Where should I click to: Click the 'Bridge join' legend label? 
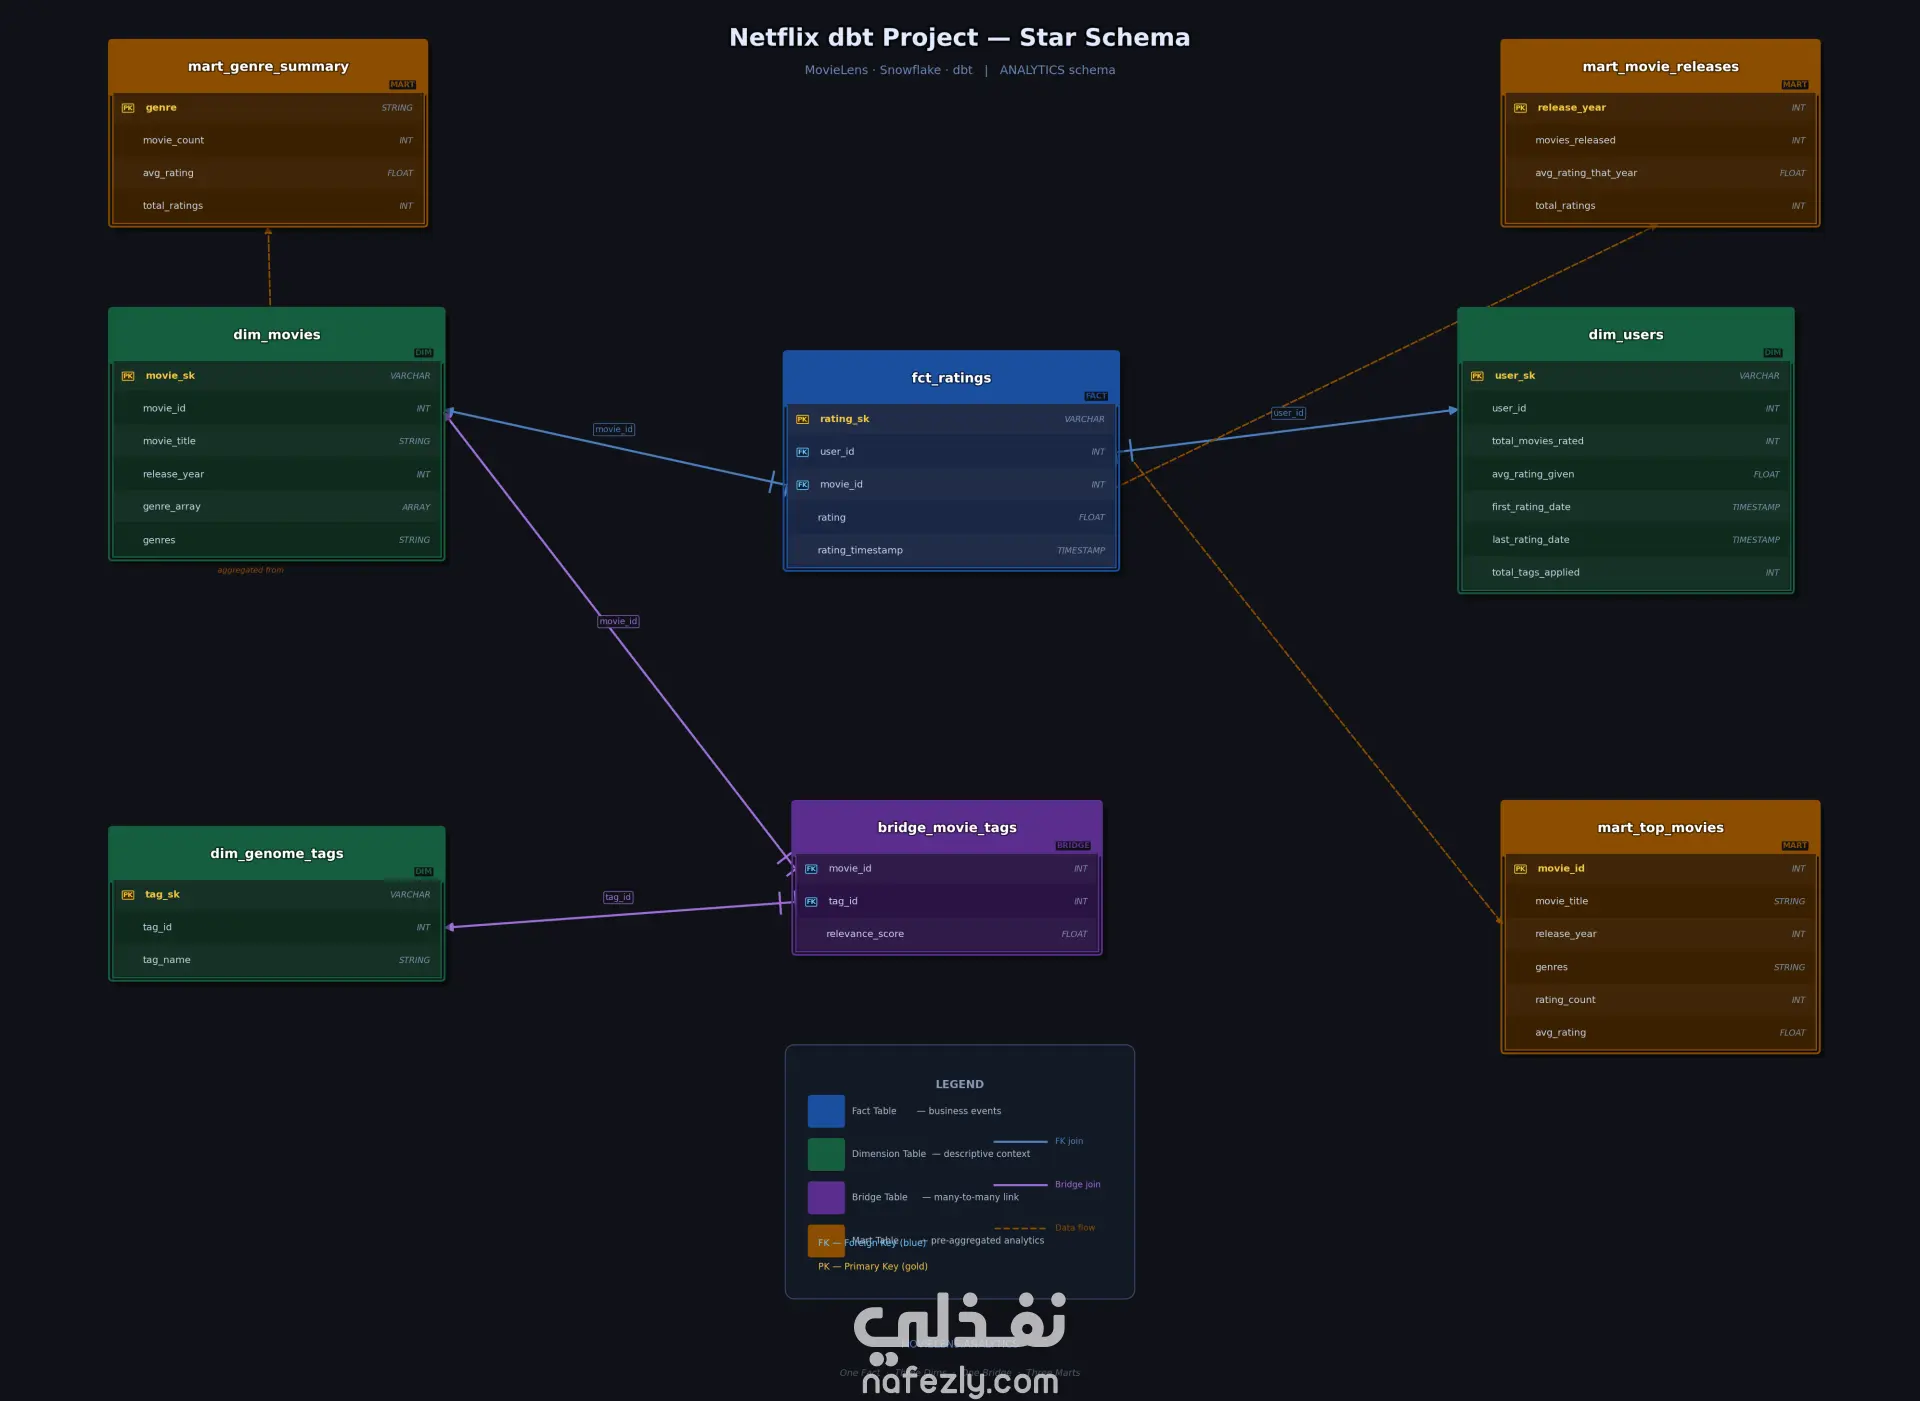coord(1077,1184)
